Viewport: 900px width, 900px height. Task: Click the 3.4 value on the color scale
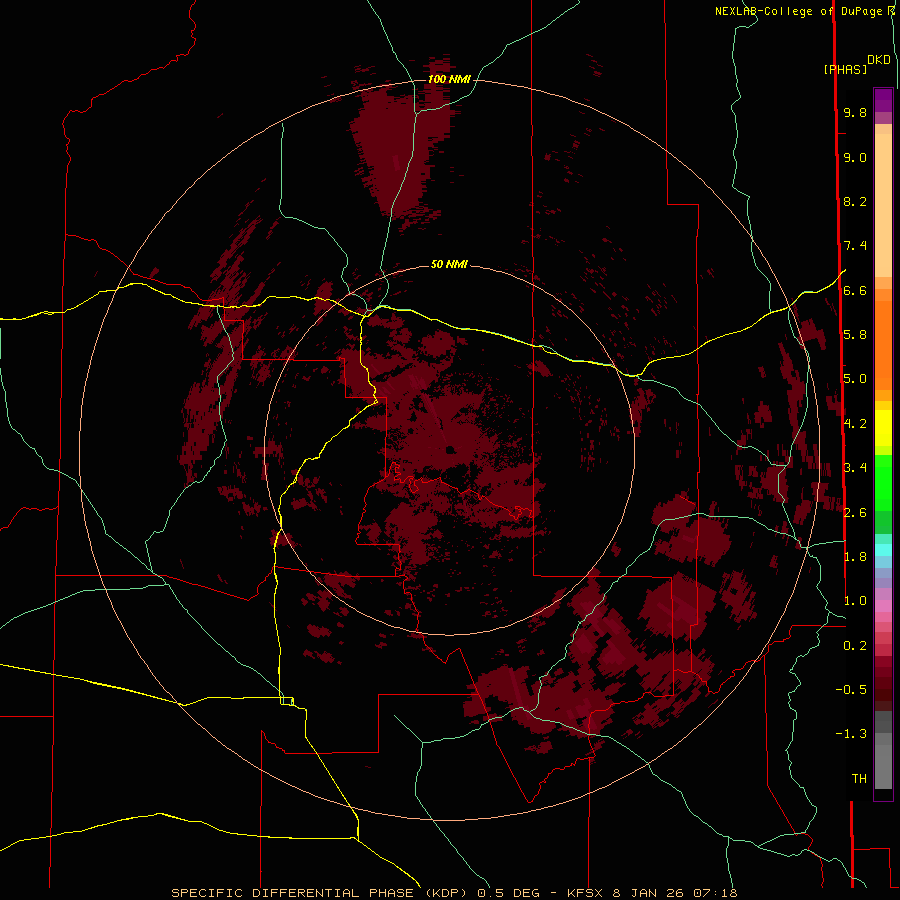(x=855, y=467)
